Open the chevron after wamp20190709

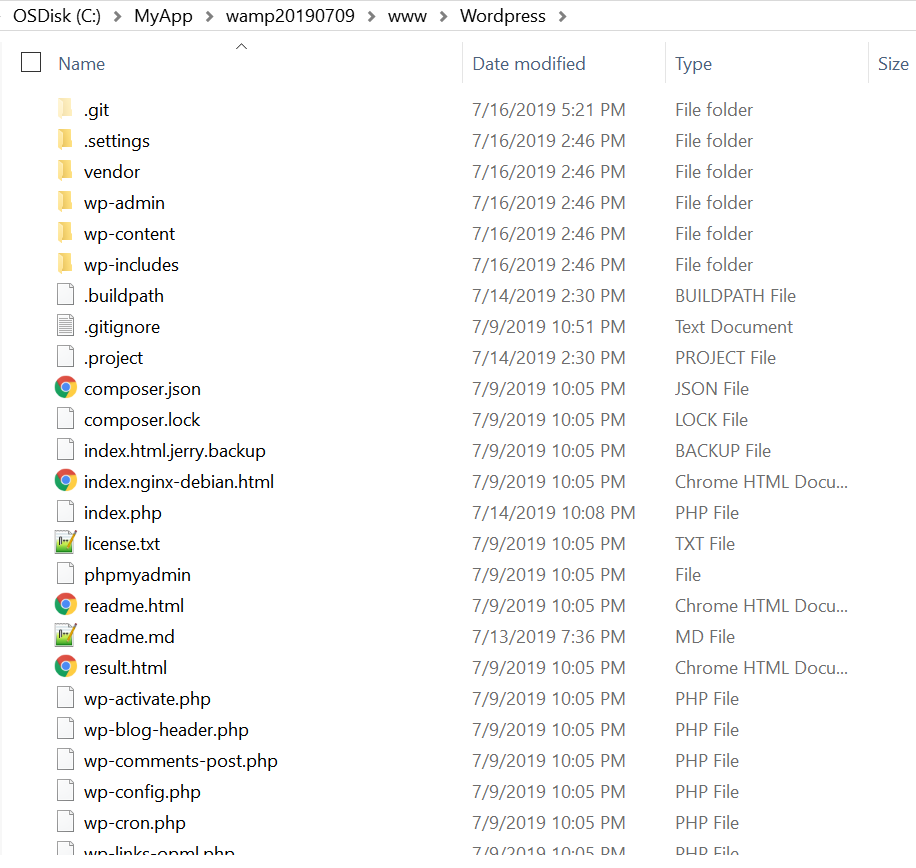tap(372, 16)
